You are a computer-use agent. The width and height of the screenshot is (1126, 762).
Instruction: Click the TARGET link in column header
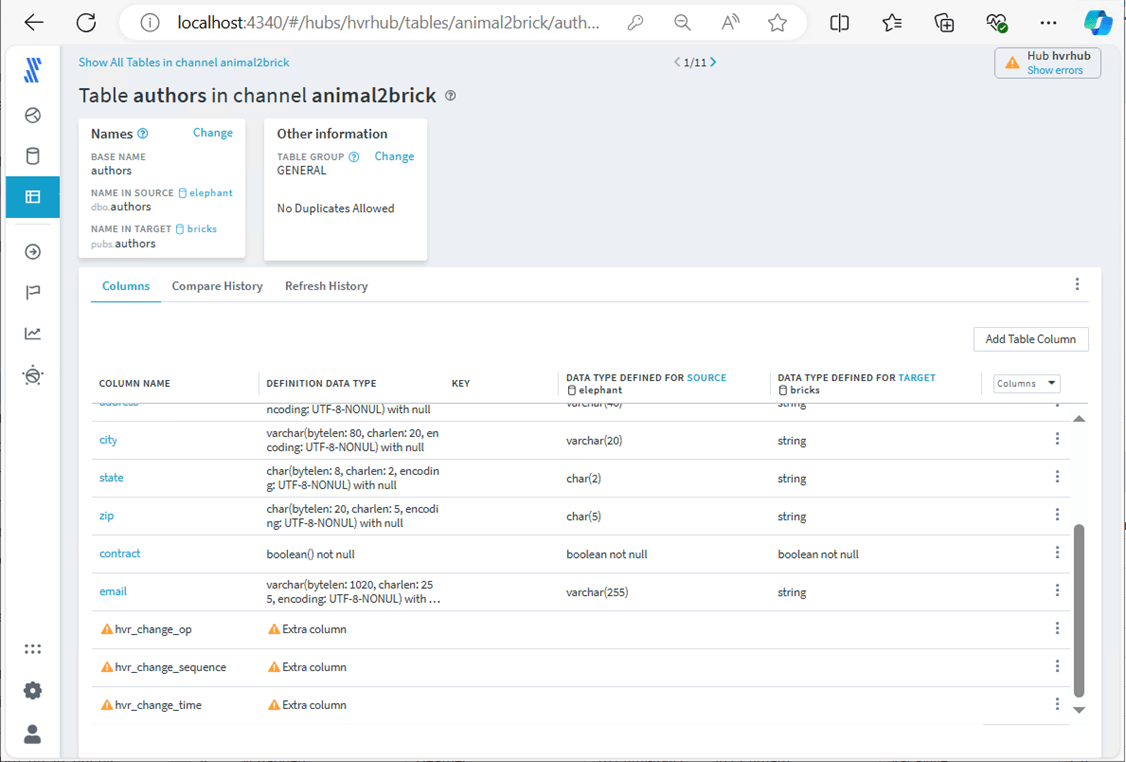click(917, 378)
